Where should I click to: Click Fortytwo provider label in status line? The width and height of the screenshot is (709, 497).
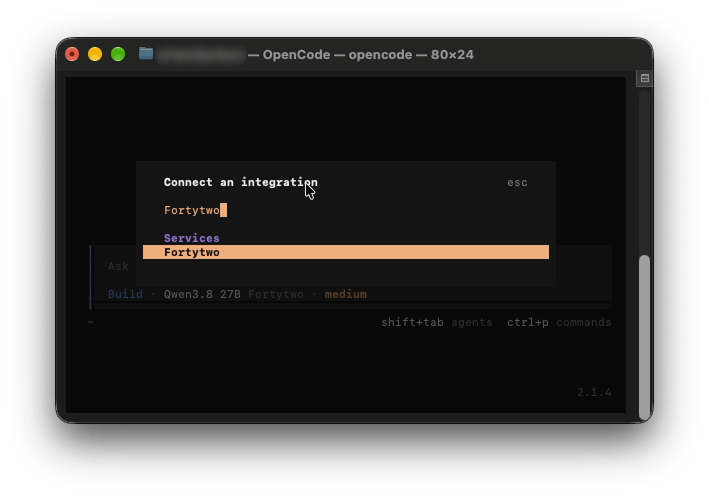click(x=276, y=294)
